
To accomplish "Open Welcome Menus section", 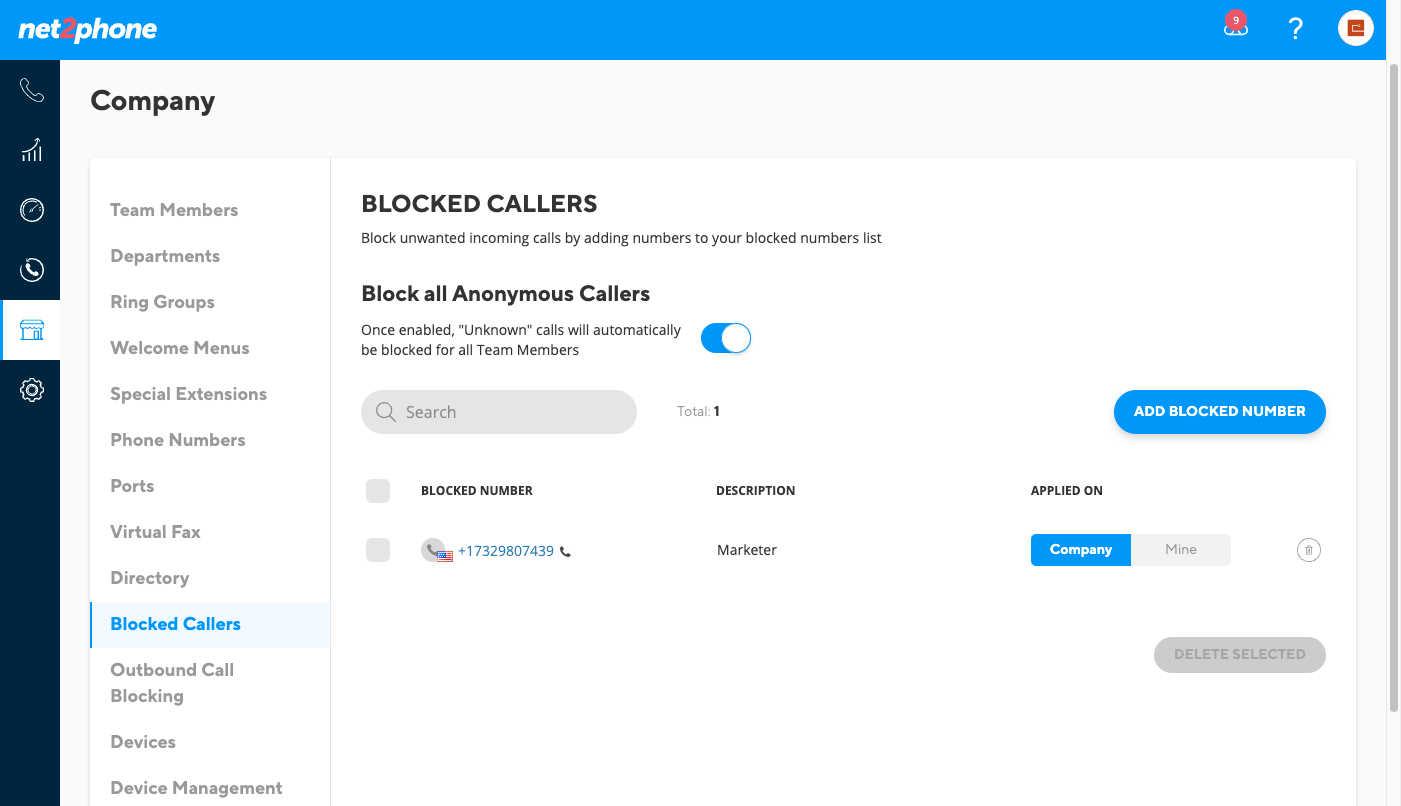I will pos(180,348).
